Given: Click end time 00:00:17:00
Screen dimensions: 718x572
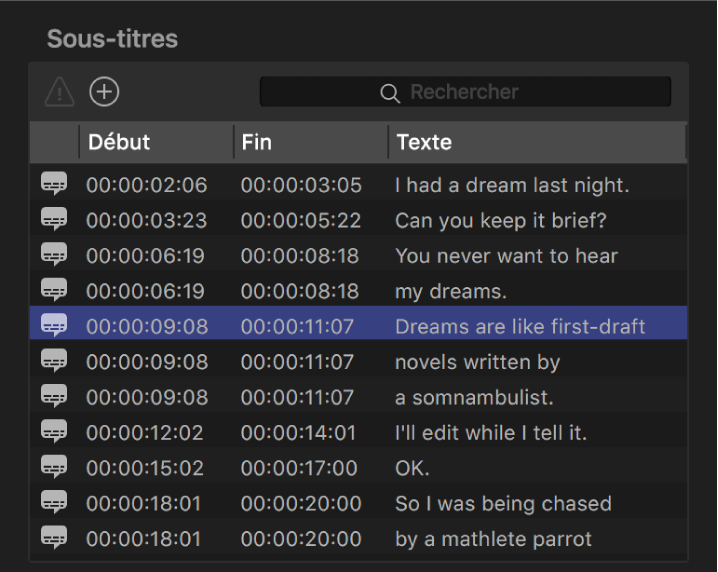Looking at the screenshot, I should [300, 467].
